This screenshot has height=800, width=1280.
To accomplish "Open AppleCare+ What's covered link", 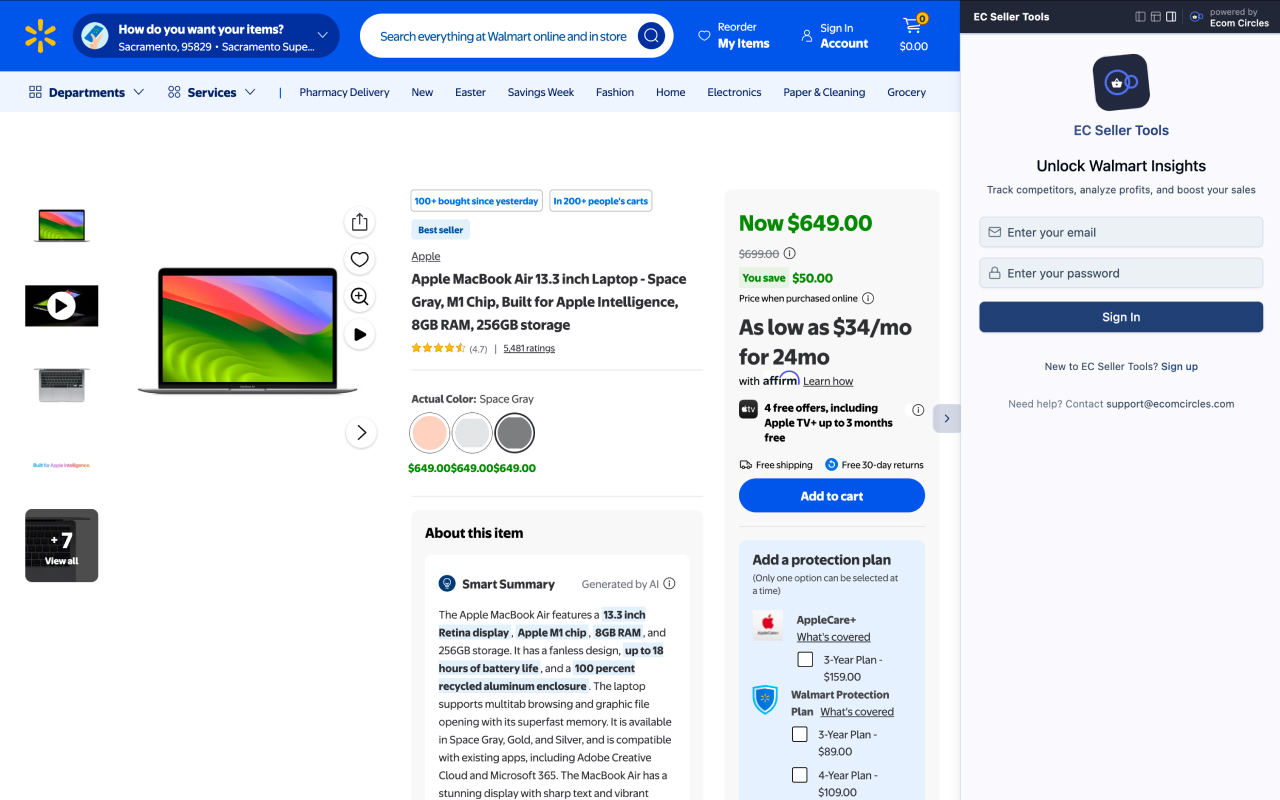I will coord(833,637).
